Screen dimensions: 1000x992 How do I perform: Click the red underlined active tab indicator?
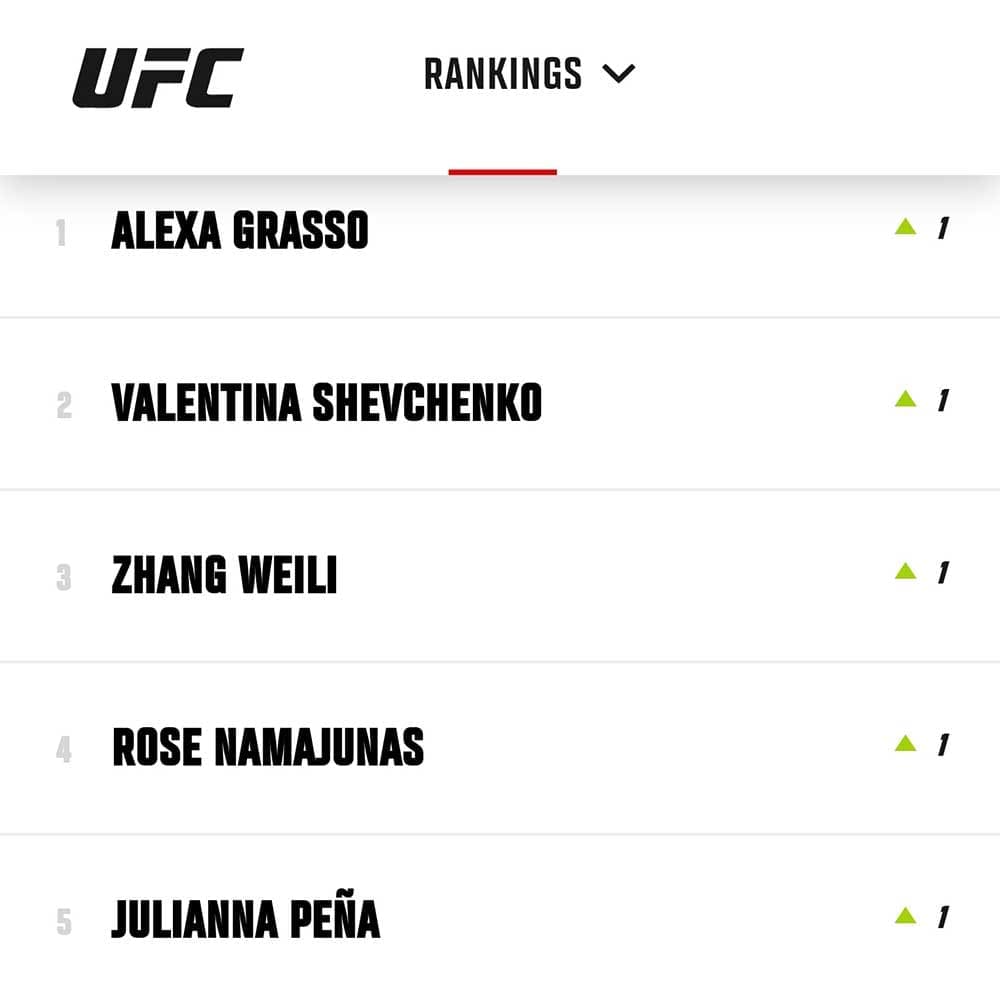pyautogui.click(x=503, y=172)
